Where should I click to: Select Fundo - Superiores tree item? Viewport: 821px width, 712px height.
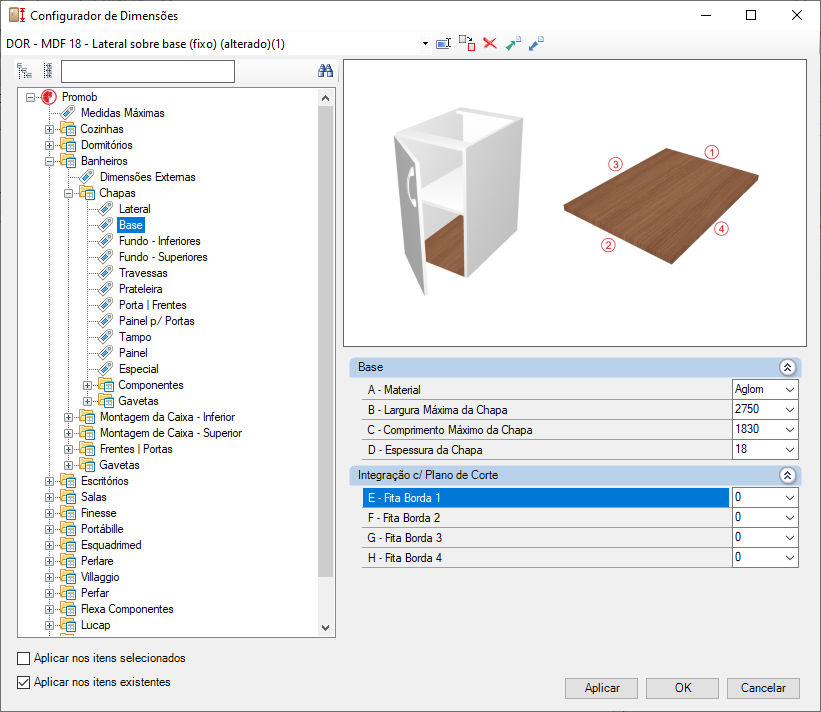[x=163, y=257]
